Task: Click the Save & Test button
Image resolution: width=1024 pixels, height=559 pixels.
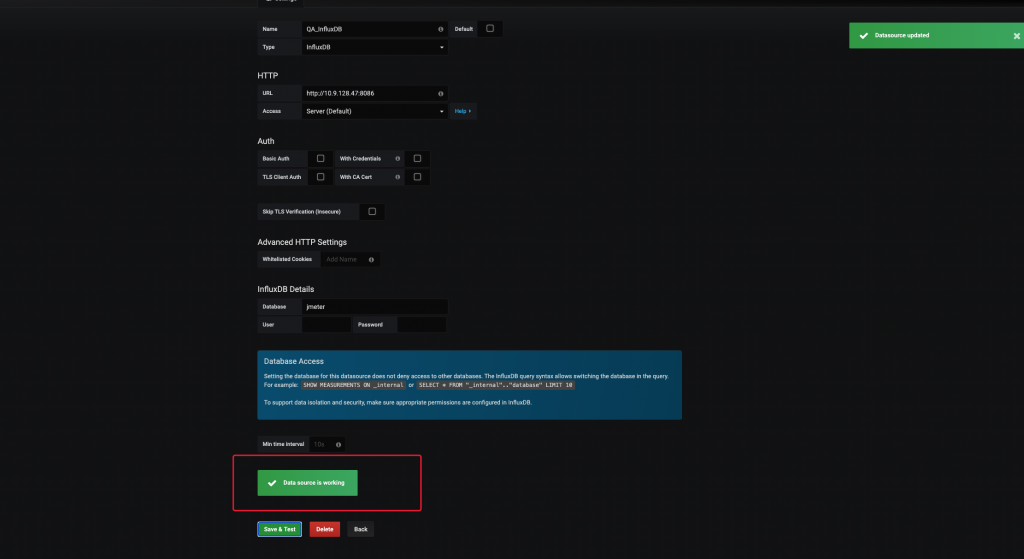Action: pyautogui.click(x=280, y=529)
